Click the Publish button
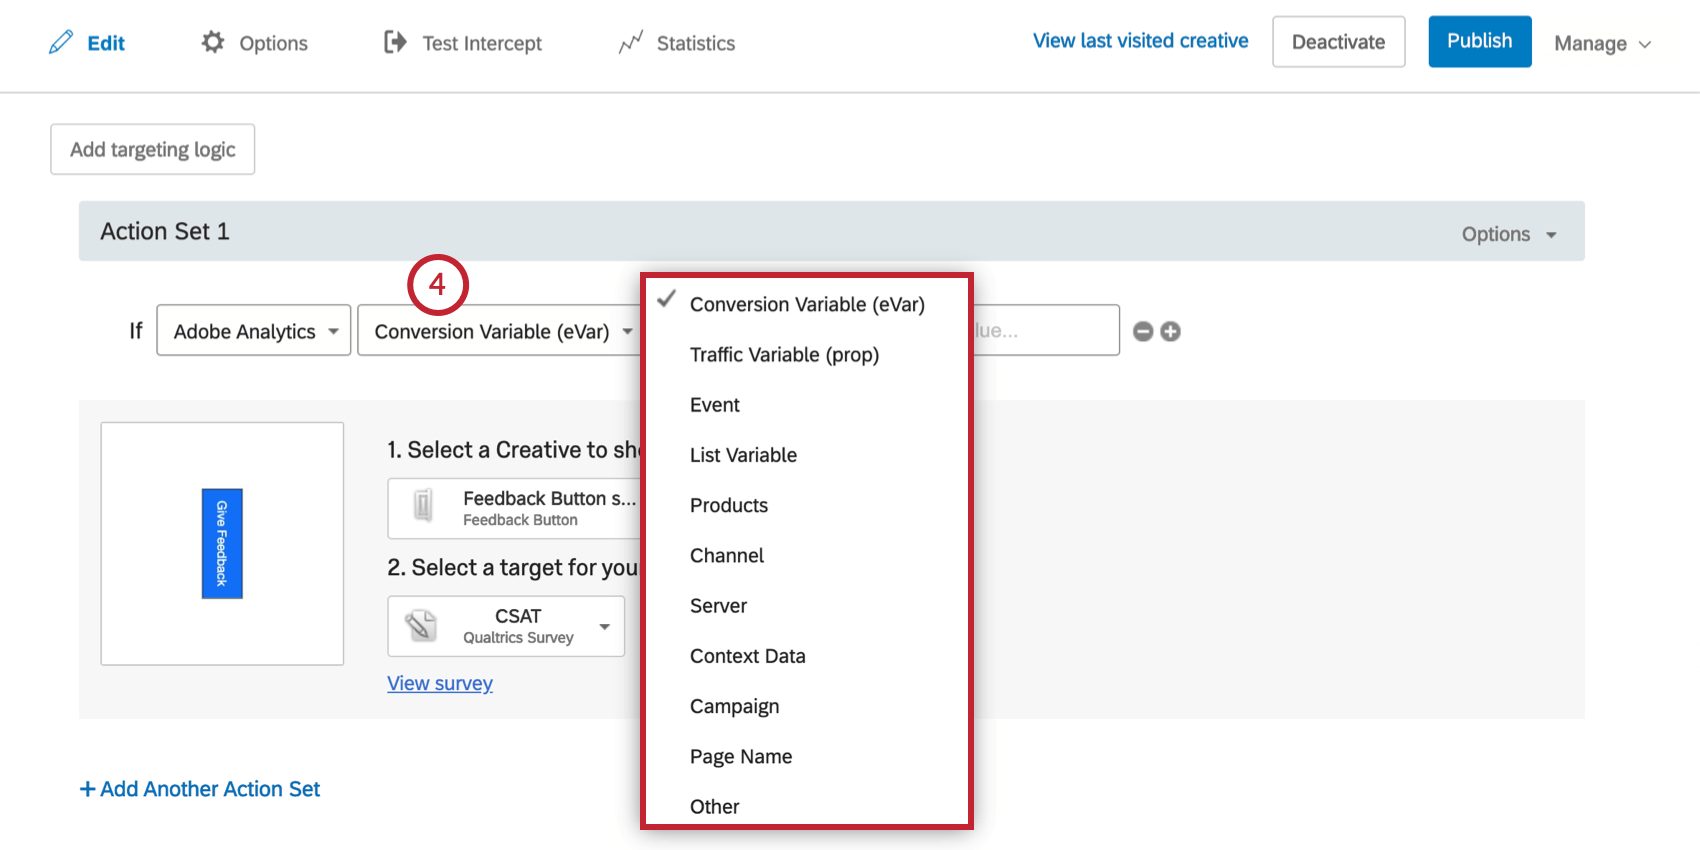This screenshot has height=850, width=1700. click(x=1479, y=41)
